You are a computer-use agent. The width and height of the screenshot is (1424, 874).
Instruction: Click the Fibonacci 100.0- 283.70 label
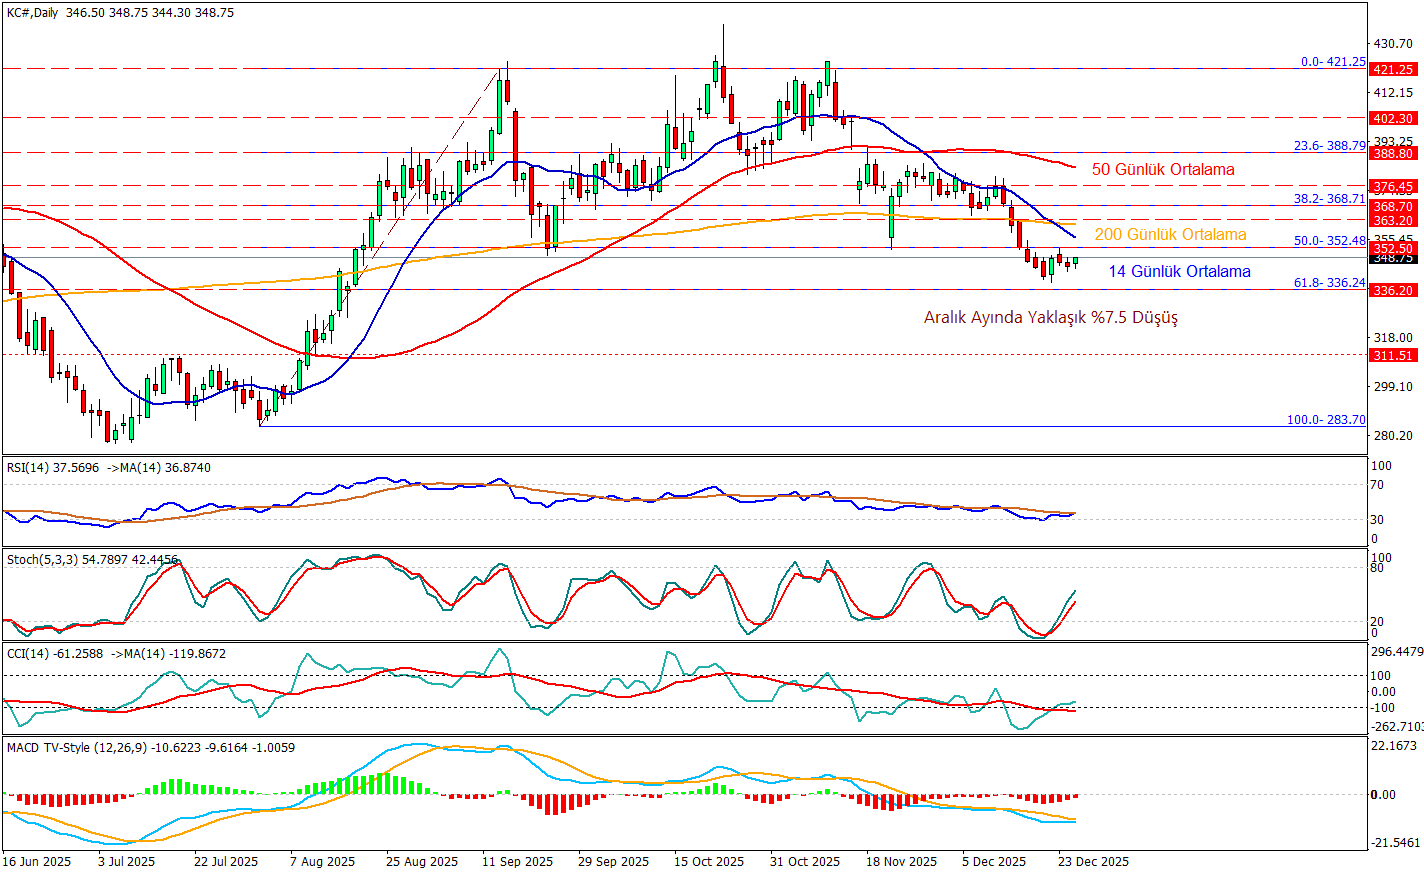[x=1325, y=420]
